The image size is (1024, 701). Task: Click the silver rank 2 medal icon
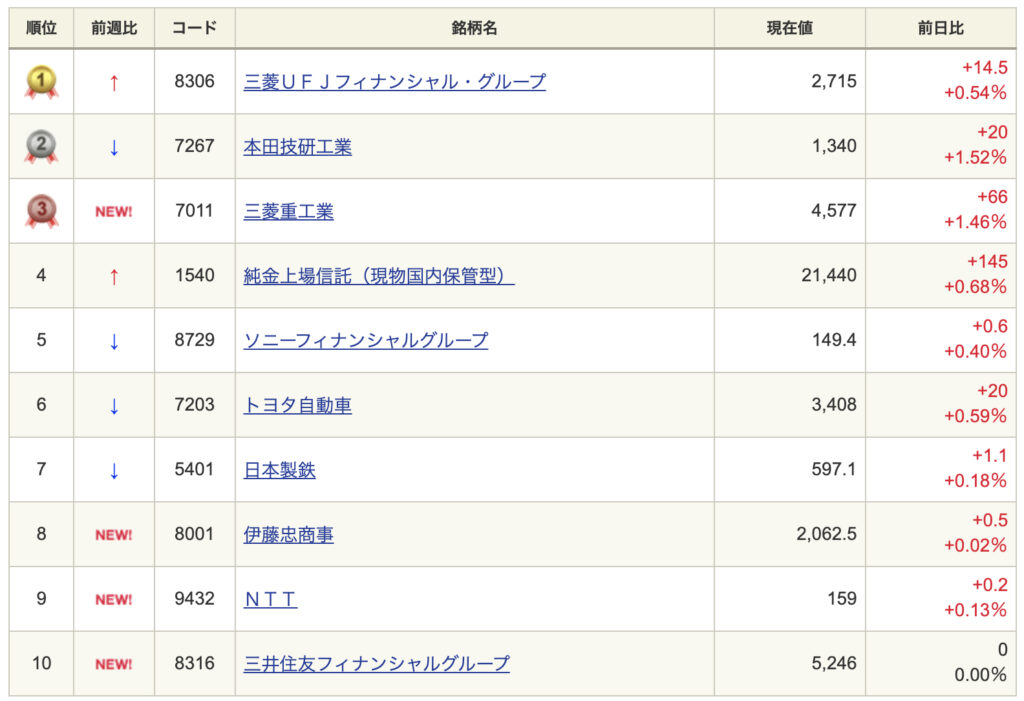coord(41,147)
